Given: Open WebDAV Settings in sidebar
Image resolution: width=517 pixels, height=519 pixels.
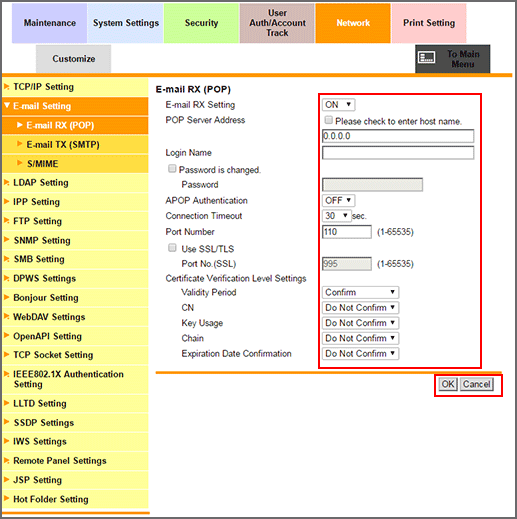Looking at the screenshot, I should pyautogui.click(x=75, y=317).
